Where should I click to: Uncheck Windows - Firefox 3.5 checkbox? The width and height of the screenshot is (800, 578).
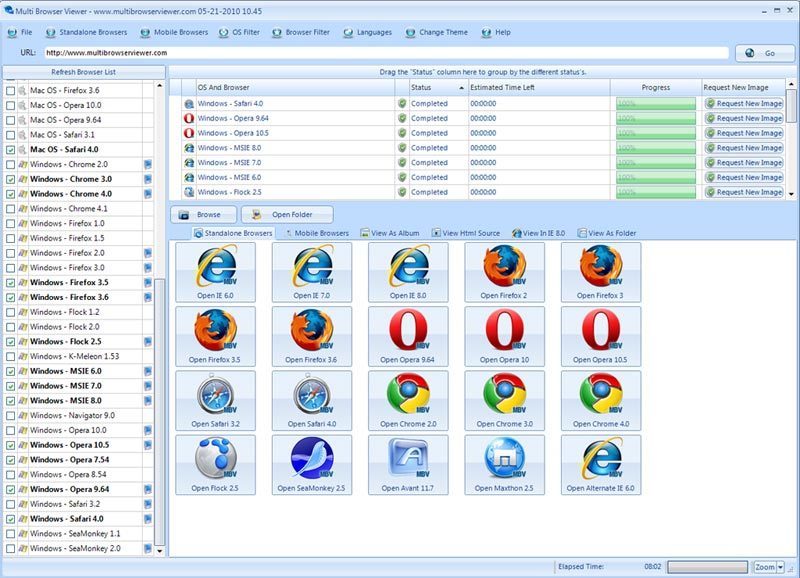pos(10,283)
